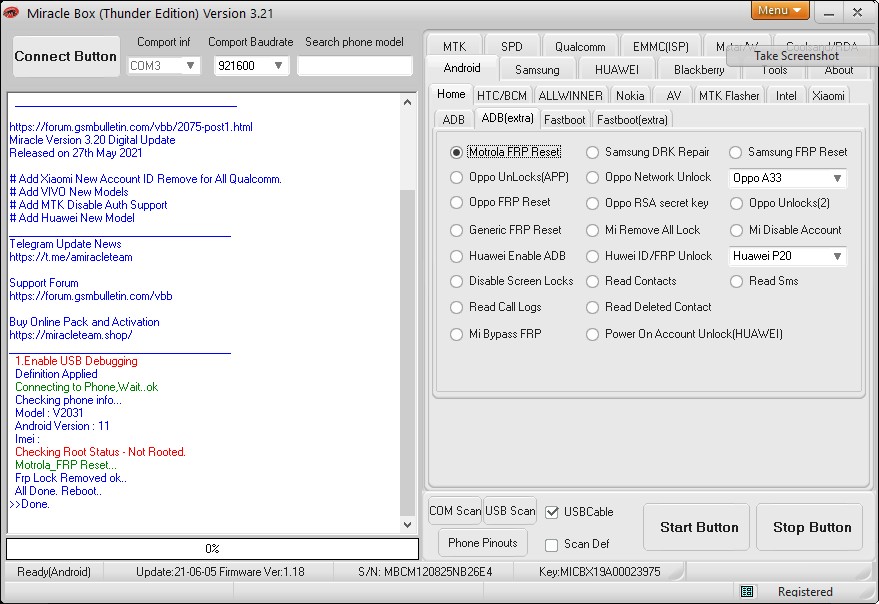The height and width of the screenshot is (604, 879).
Task: Click the 0% progress bar
Action: click(x=212, y=548)
